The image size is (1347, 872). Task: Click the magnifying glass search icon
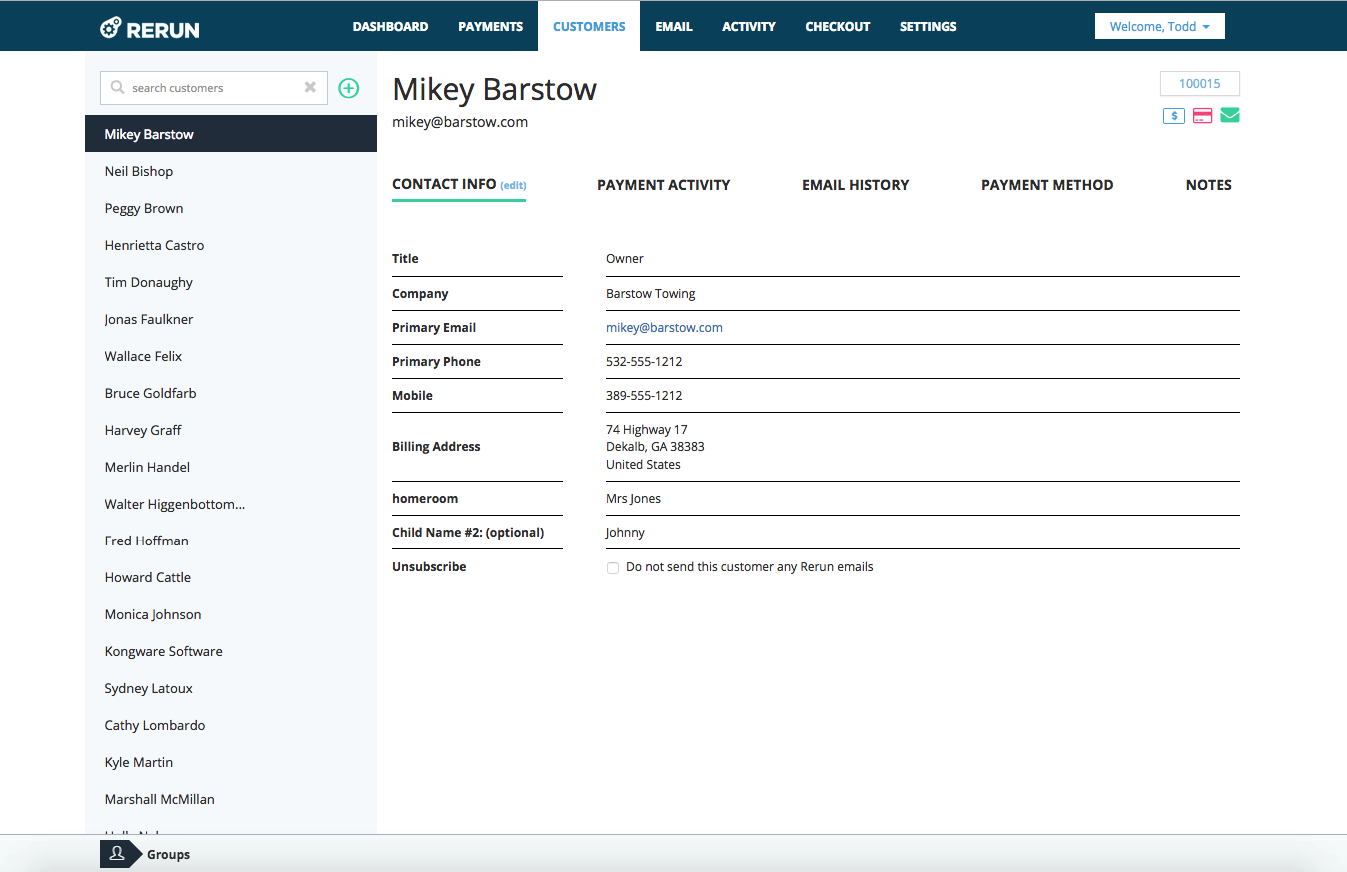(x=118, y=88)
